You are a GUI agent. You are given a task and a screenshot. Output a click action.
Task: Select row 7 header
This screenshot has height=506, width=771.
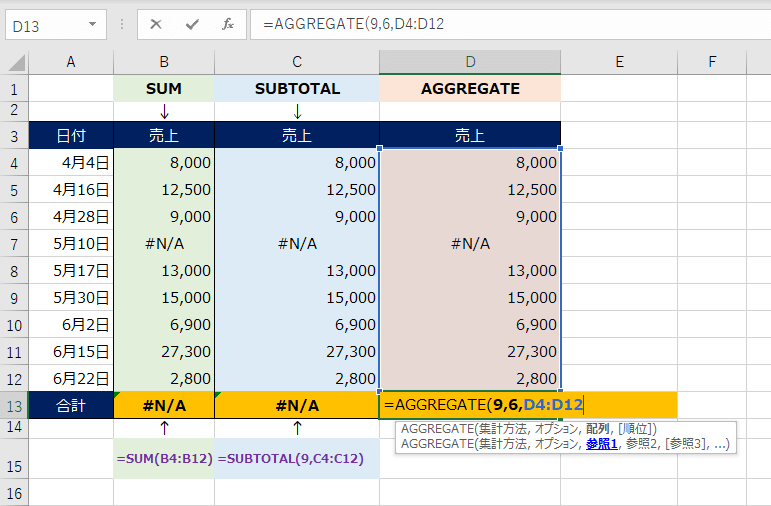[x=14, y=243]
